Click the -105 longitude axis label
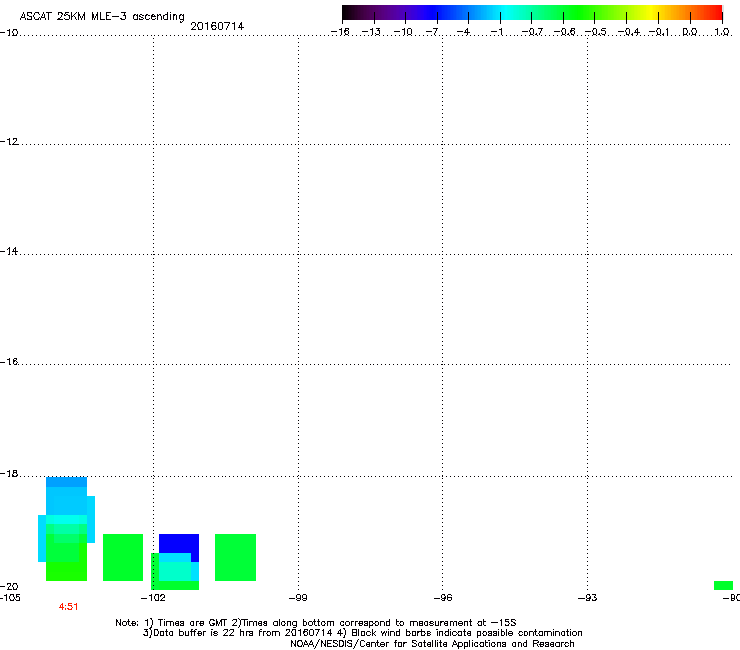Screen dimensions: 740x650 pyautogui.click(x=10, y=598)
